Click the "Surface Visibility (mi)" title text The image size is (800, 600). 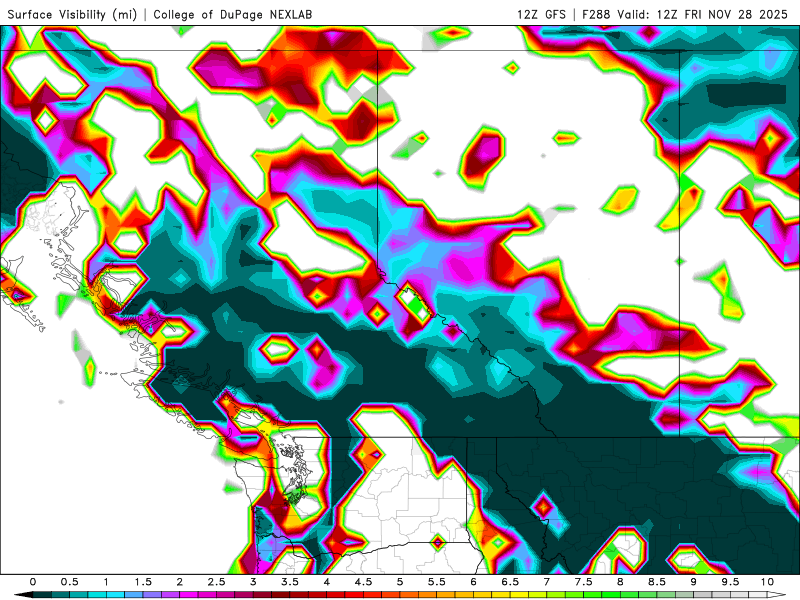[72, 14]
